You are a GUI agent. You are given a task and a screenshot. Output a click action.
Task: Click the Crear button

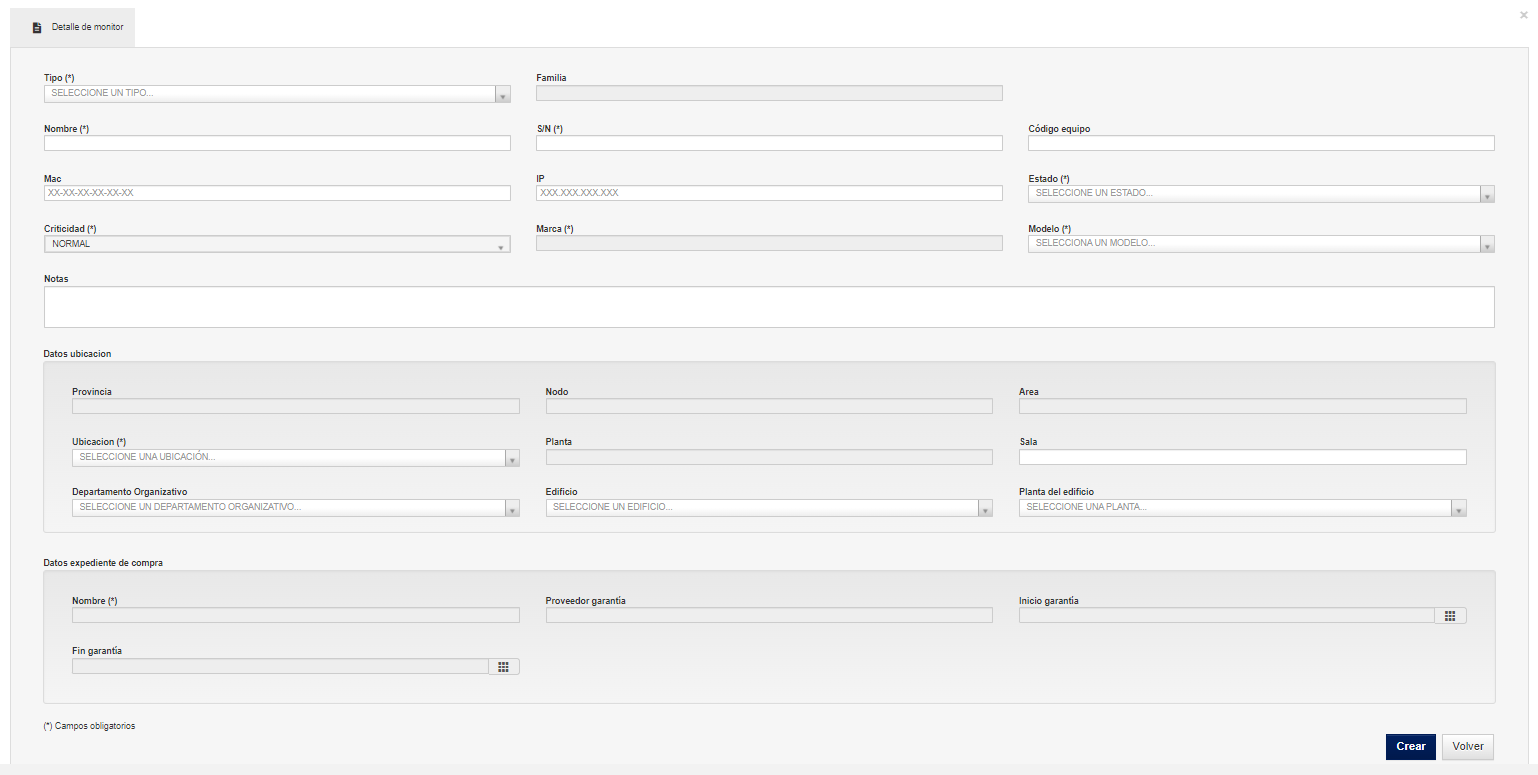tap(1411, 747)
